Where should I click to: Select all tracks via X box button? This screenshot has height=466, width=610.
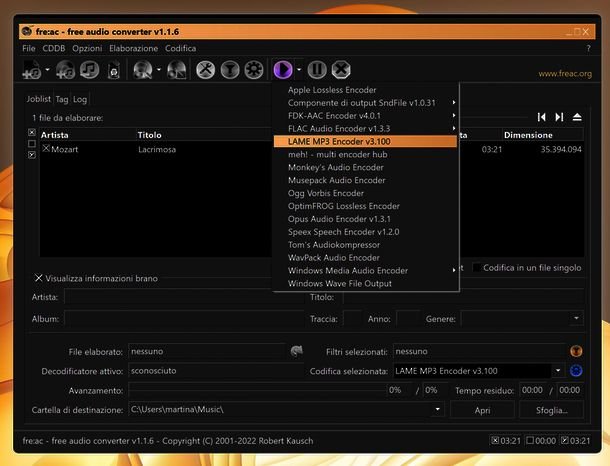pyautogui.click(x=32, y=132)
